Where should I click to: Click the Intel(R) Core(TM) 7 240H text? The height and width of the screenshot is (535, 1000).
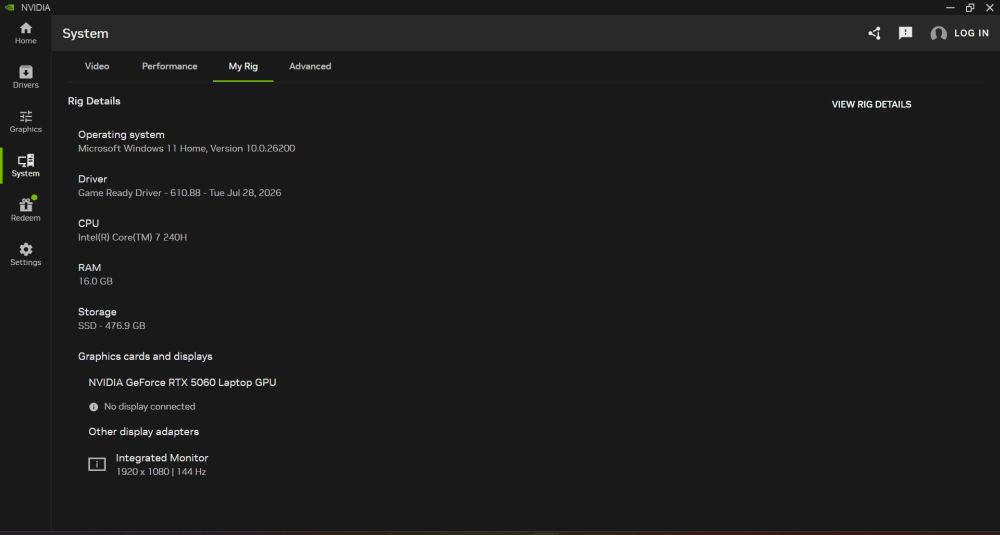point(133,237)
